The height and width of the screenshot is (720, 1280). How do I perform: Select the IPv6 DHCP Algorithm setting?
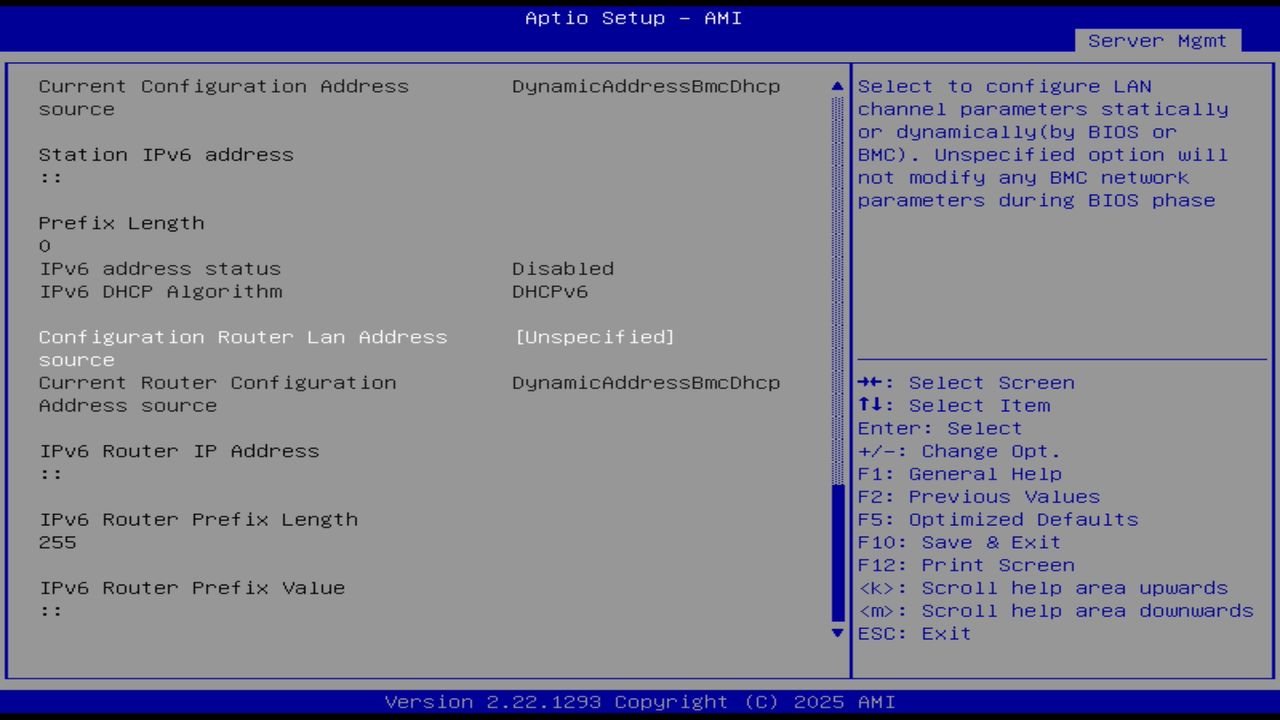pos(160,291)
